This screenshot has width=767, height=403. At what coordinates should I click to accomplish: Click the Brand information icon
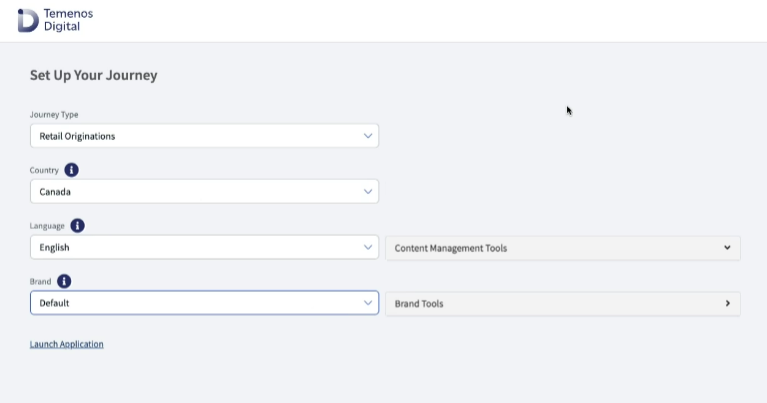[64, 282]
